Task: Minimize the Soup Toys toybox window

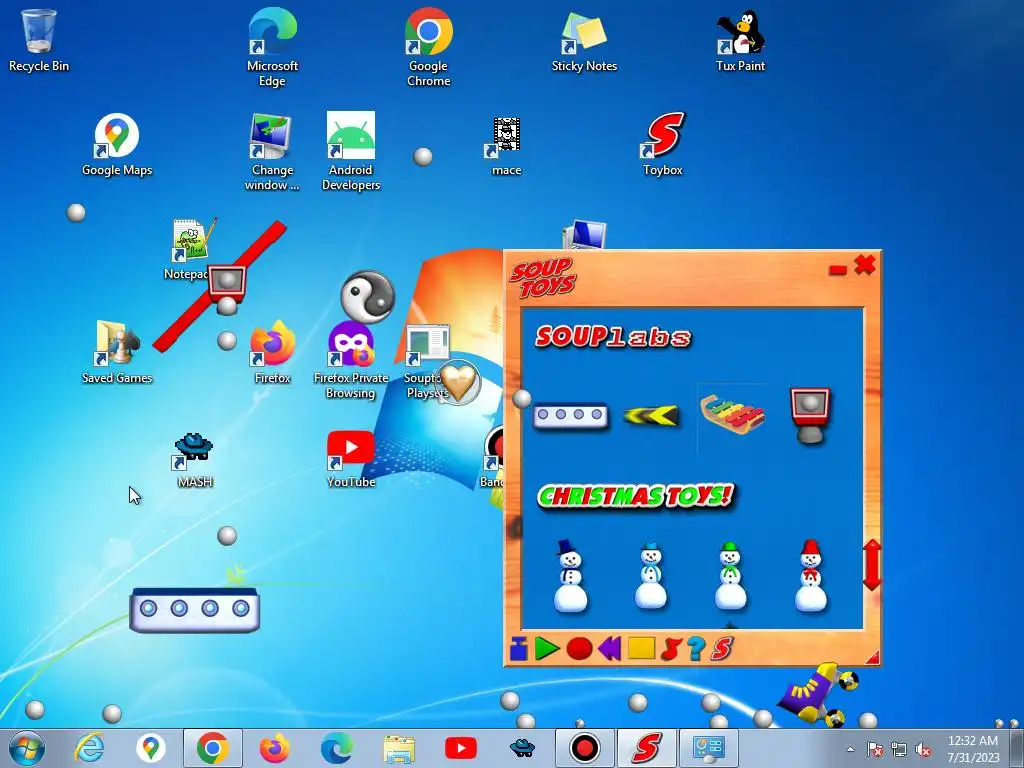Action: [x=837, y=270]
